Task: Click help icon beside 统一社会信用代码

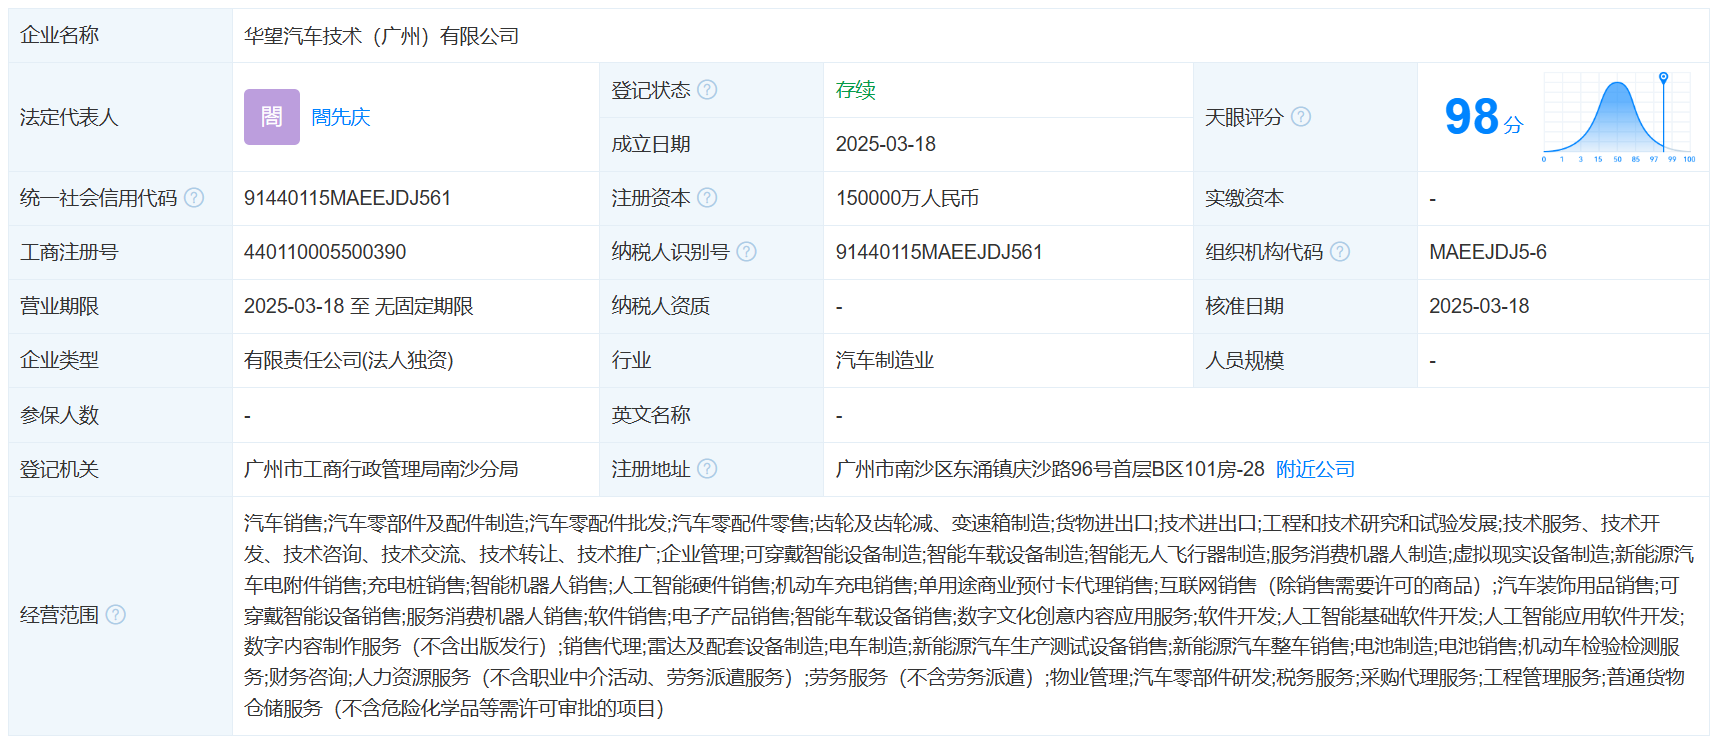Action: [x=194, y=198]
